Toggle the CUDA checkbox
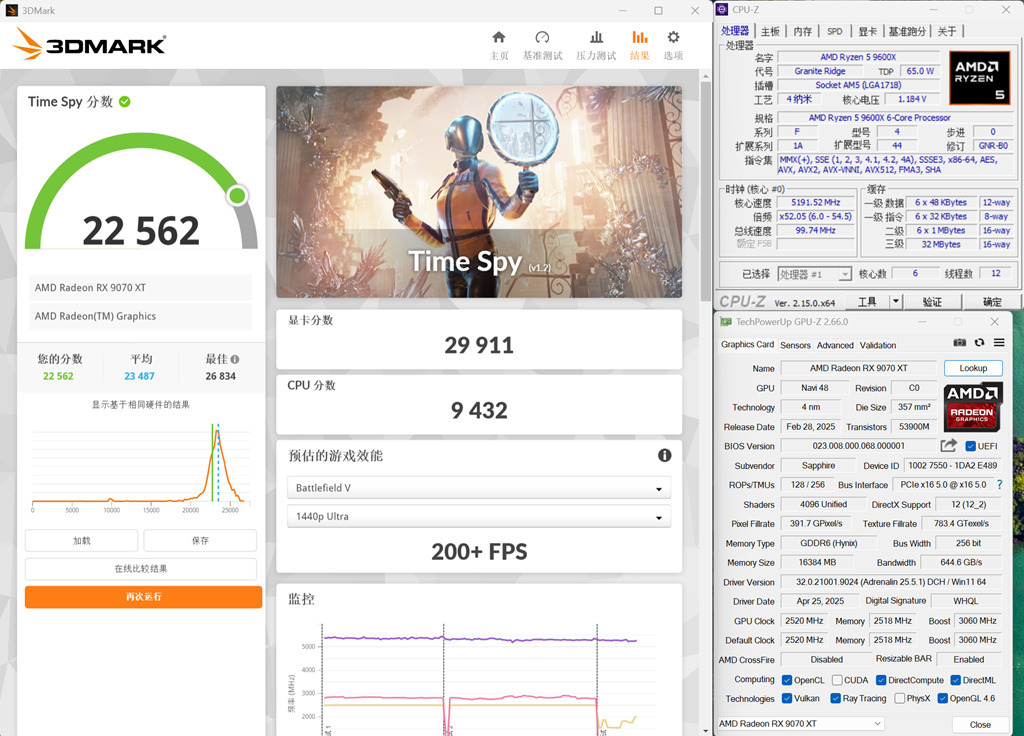This screenshot has height=736, width=1024. coord(837,680)
